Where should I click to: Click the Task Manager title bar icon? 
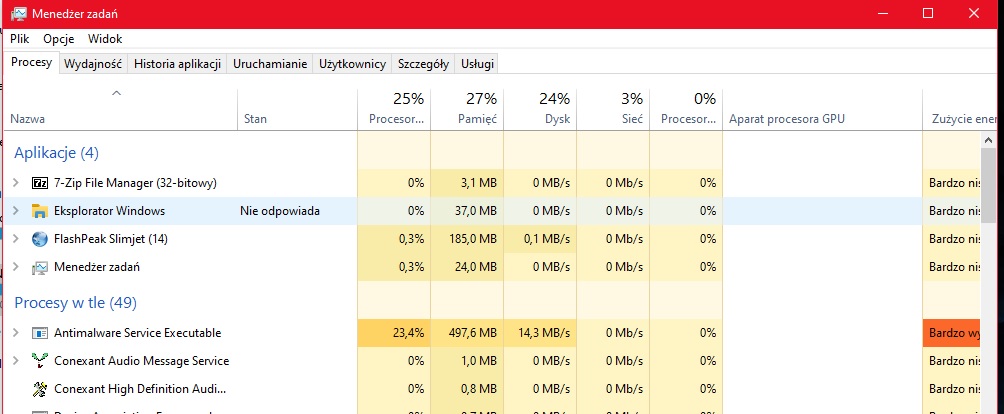[x=19, y=13]
